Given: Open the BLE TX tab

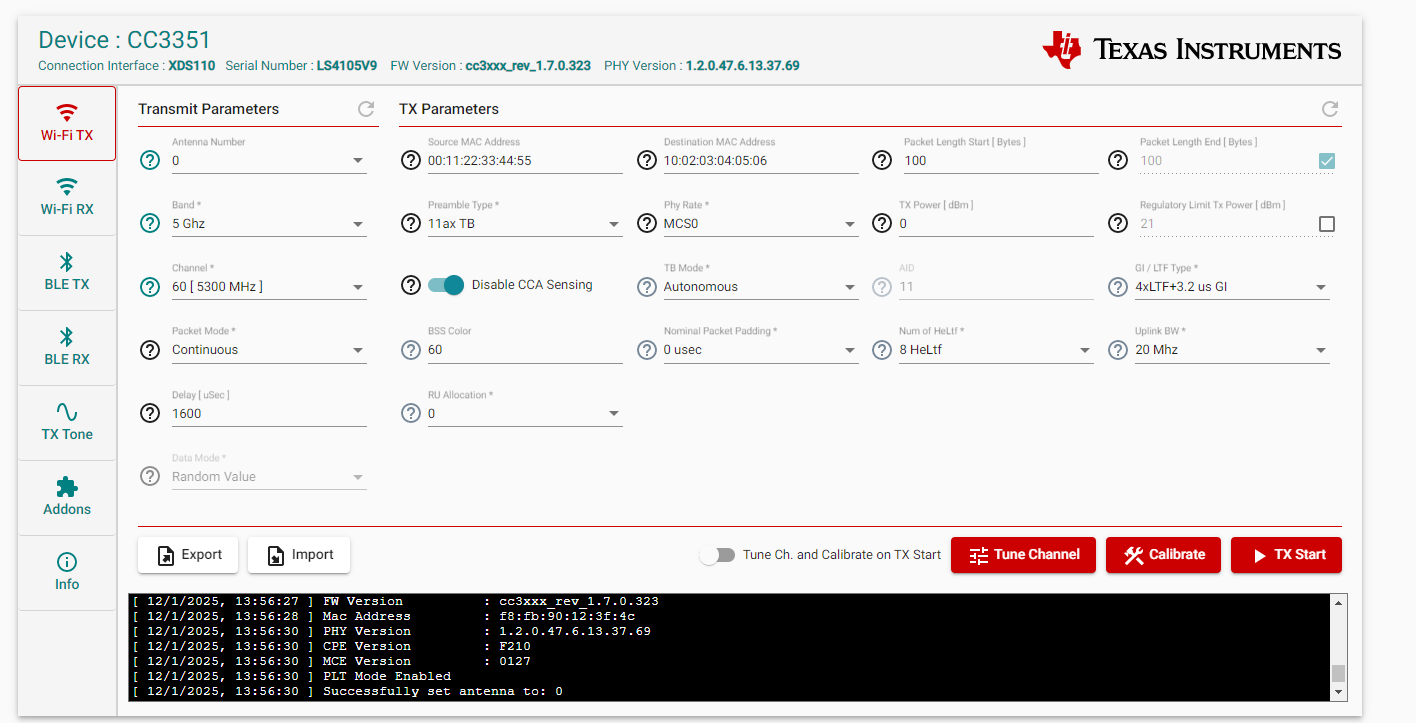Looking at the screenshot, I should tap(67, 273).
